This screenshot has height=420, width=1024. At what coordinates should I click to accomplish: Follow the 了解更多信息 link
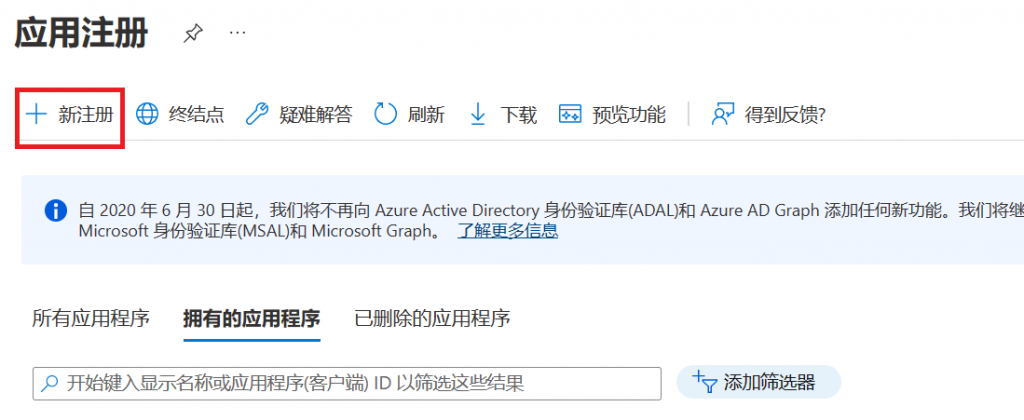(x=507, y=231)
